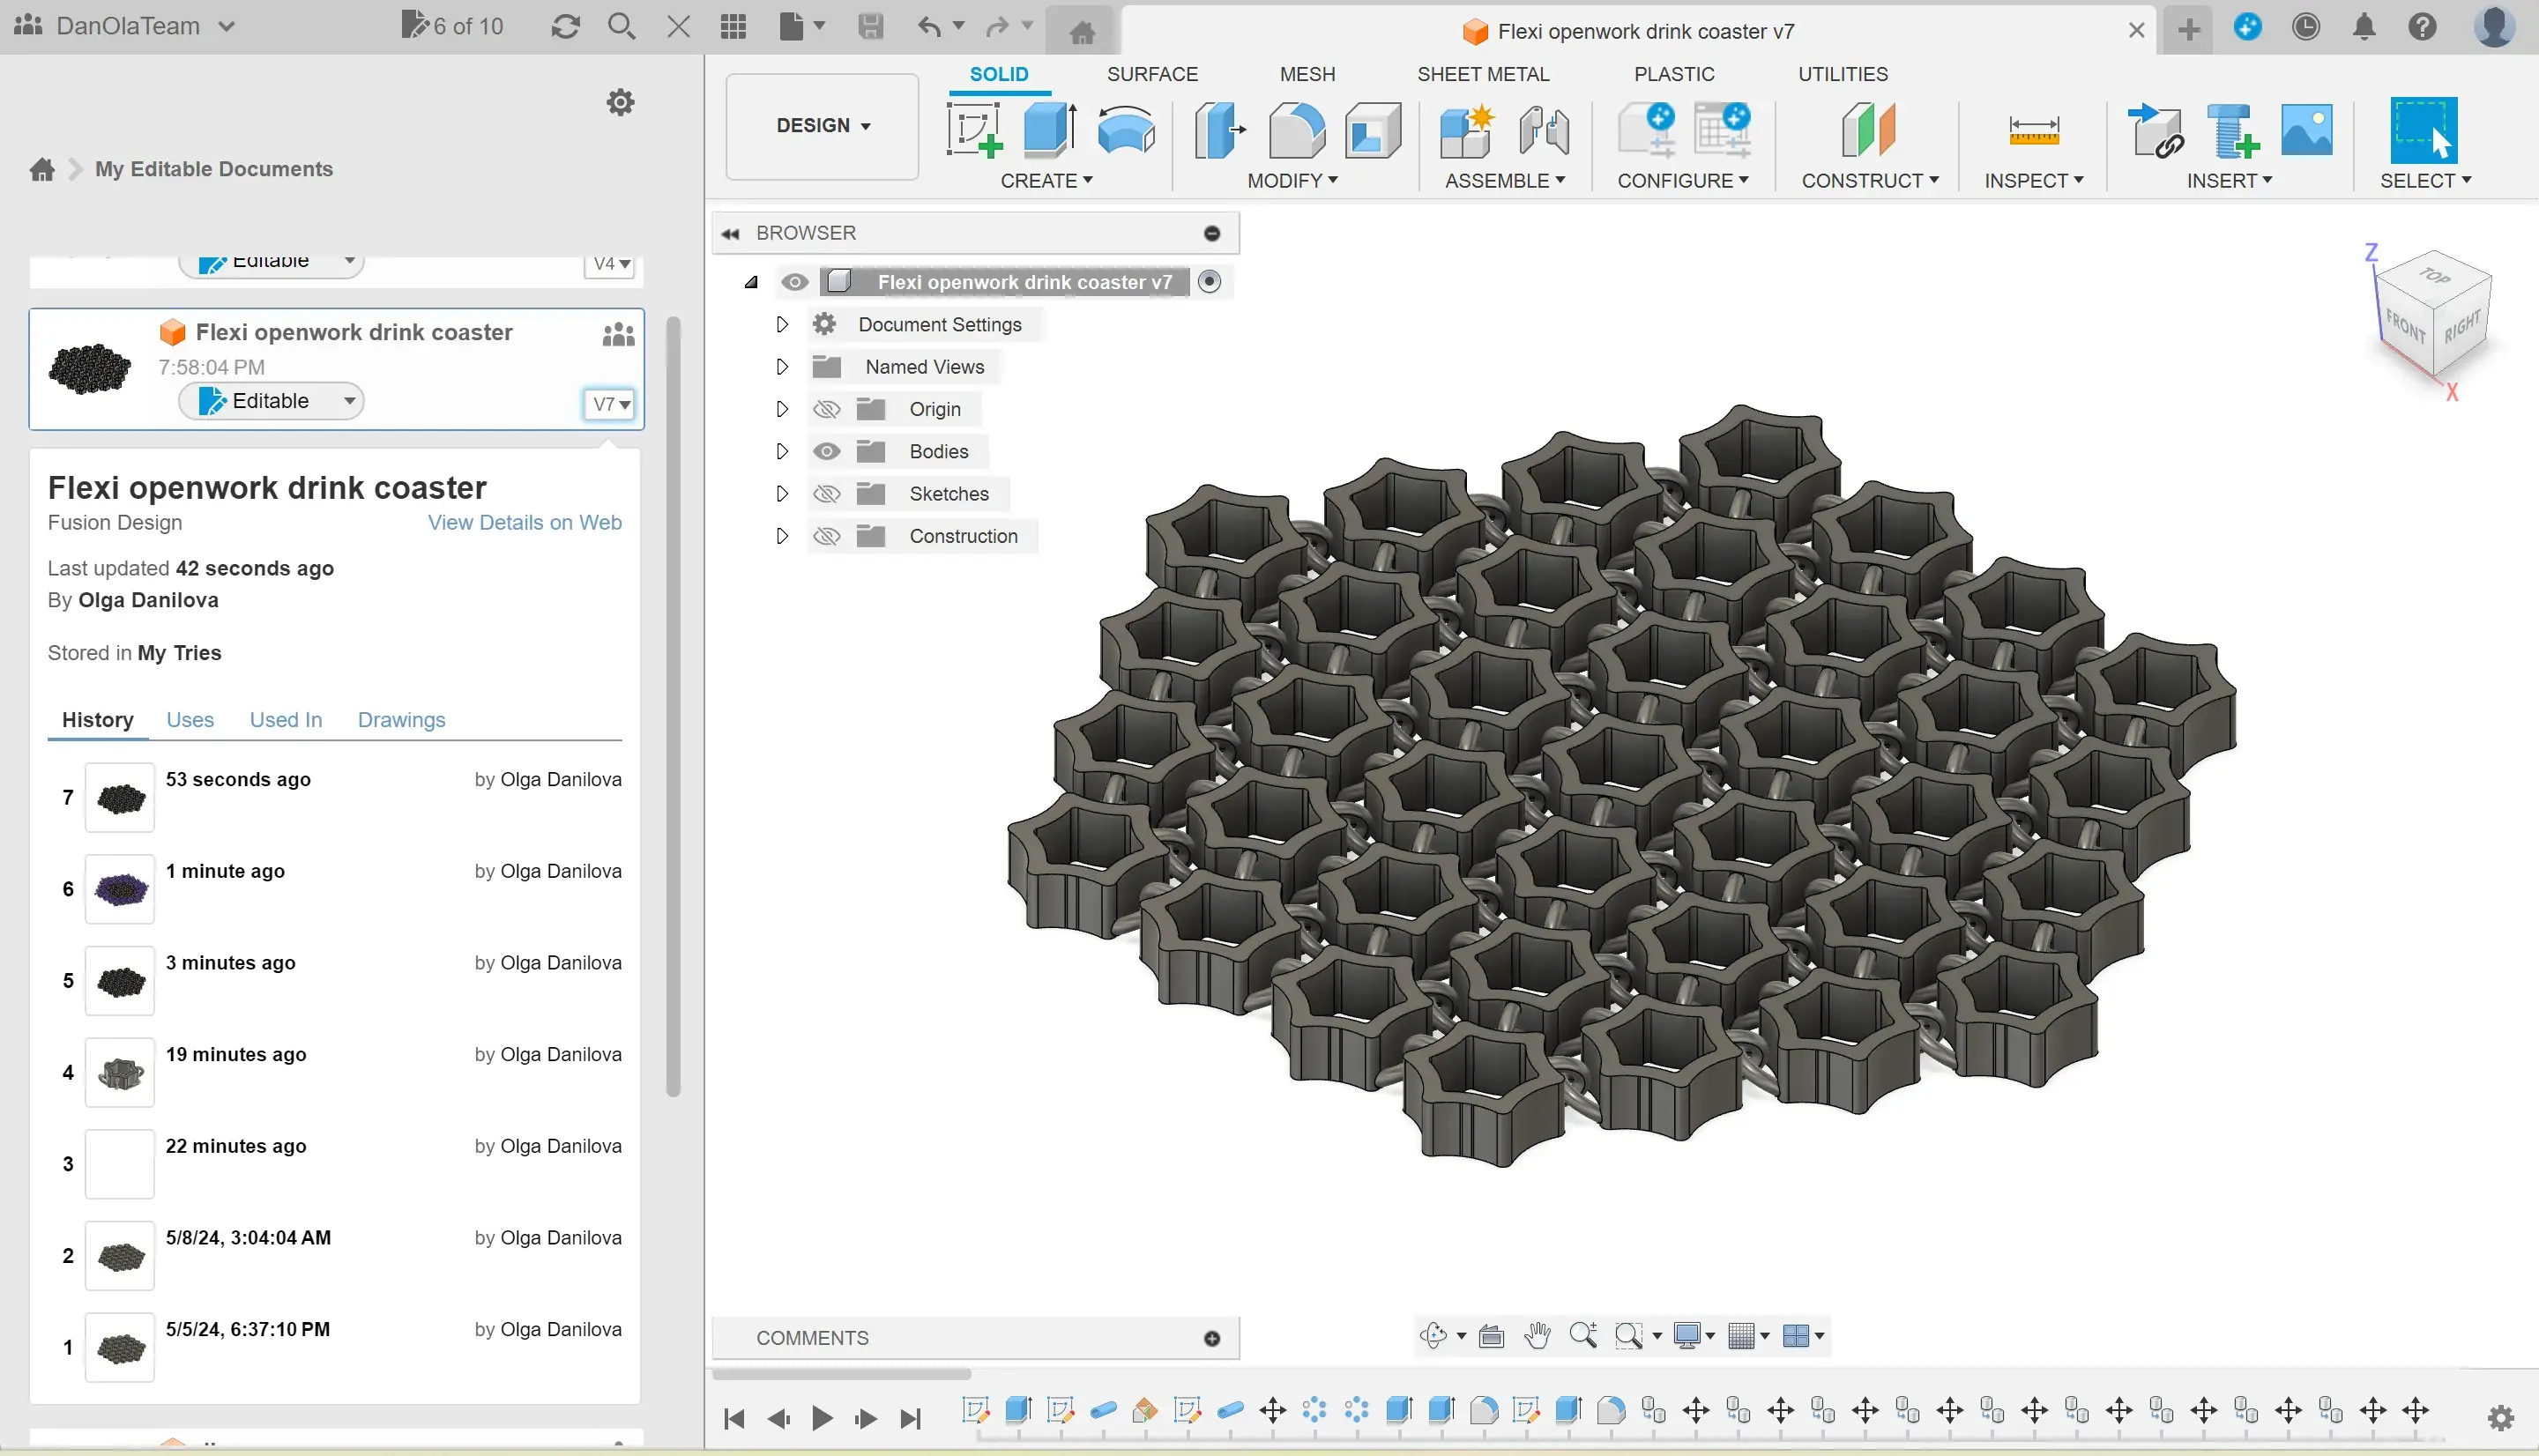Activate the Window Select tool
The width and height of the screenshot is (2539, 1456).
click(2423, 130)
